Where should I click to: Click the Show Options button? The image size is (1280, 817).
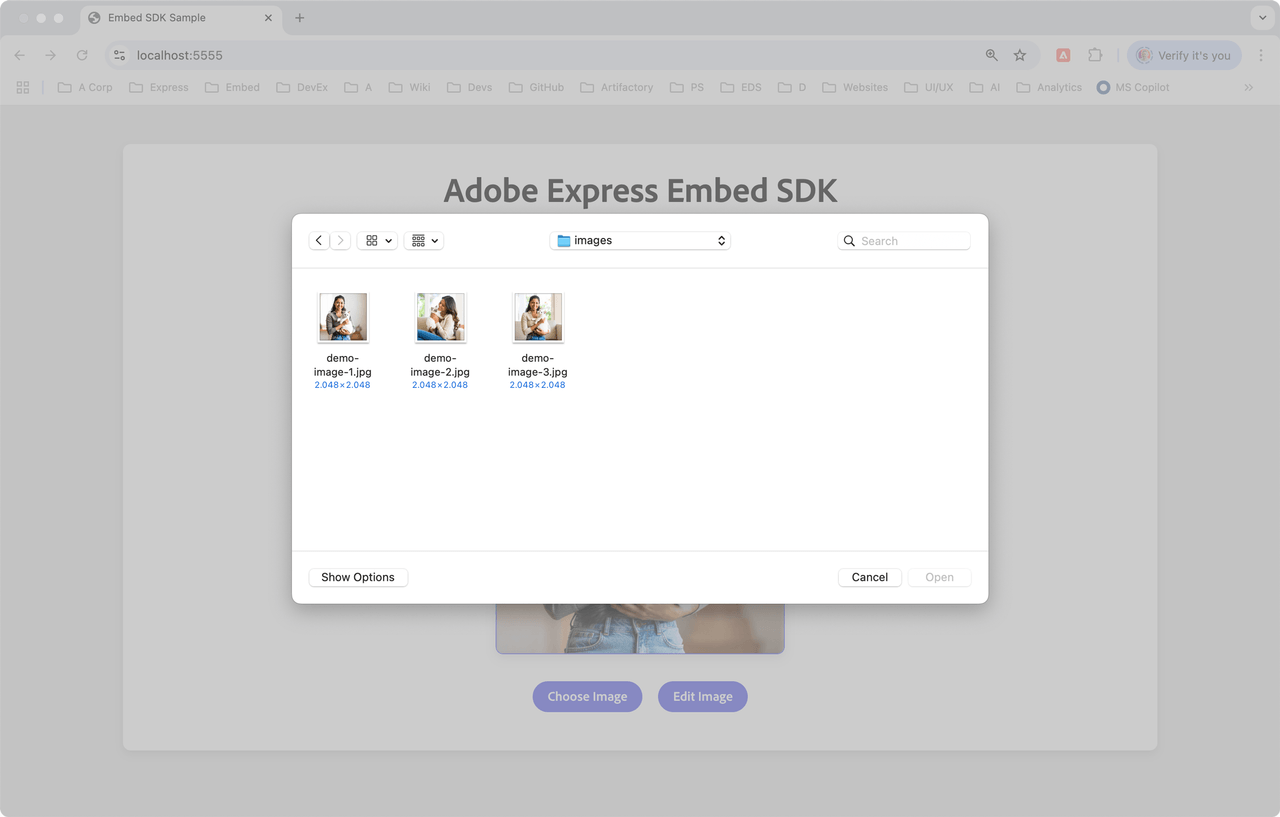click(358, 577)
